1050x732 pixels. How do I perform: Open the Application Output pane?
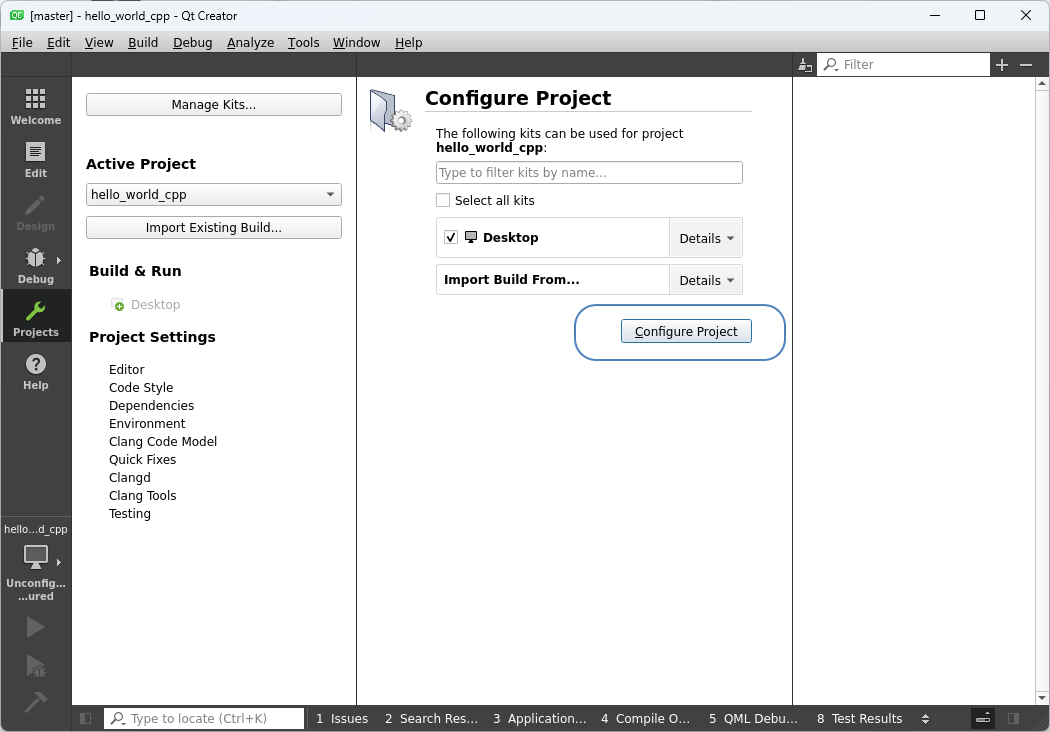click(540, 719)
